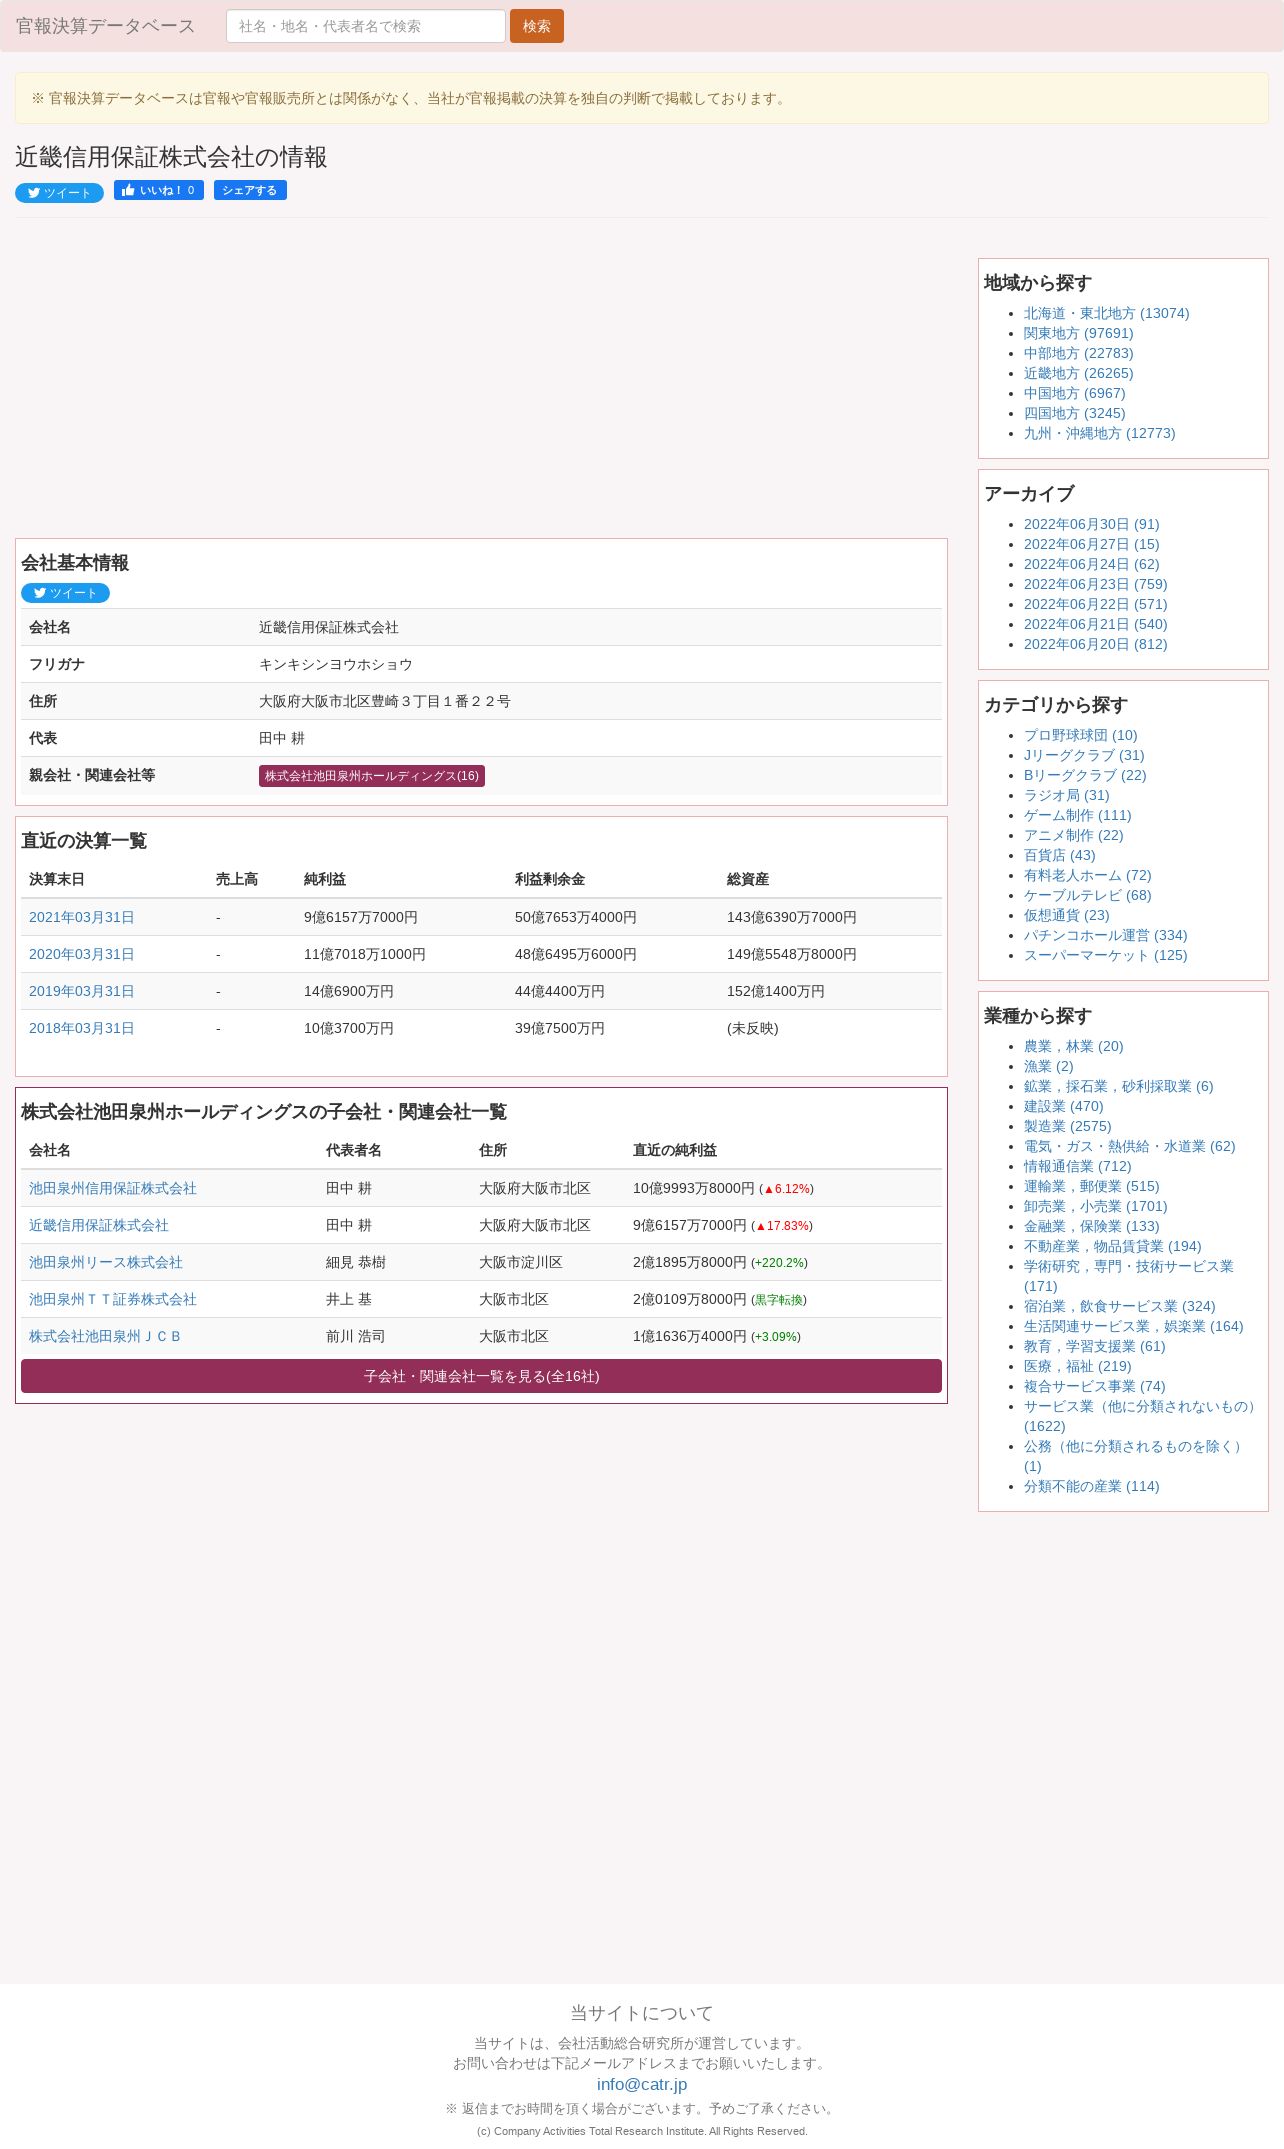Share the page with シェアする button
The image size is (1284, 2149).
[x=250, y=190]
